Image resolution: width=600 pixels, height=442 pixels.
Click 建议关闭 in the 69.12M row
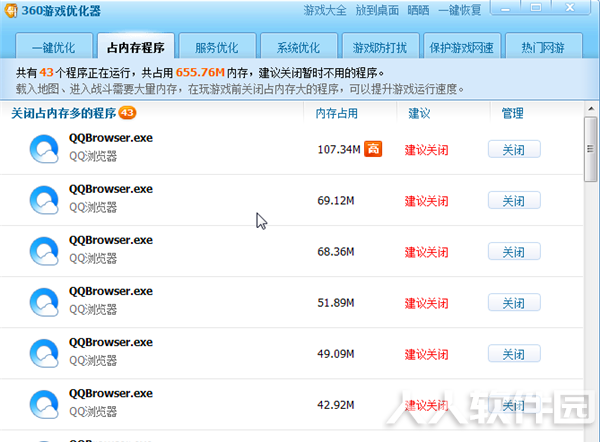pyautogui.click(x=426, y=201)
